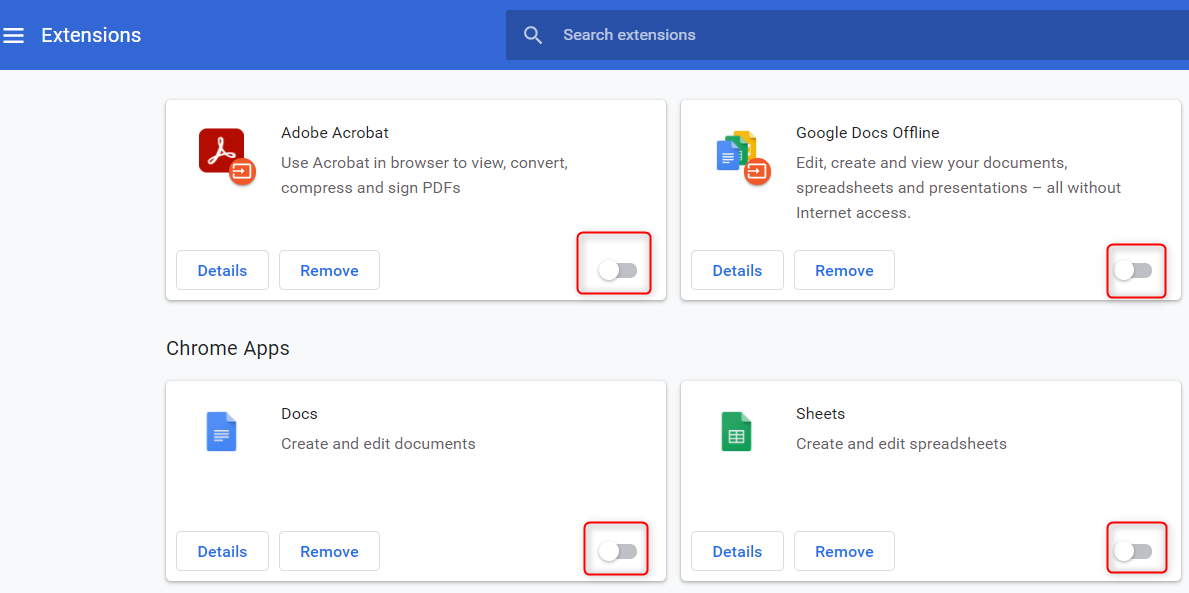Click the Docs app icon

[221, 431]
